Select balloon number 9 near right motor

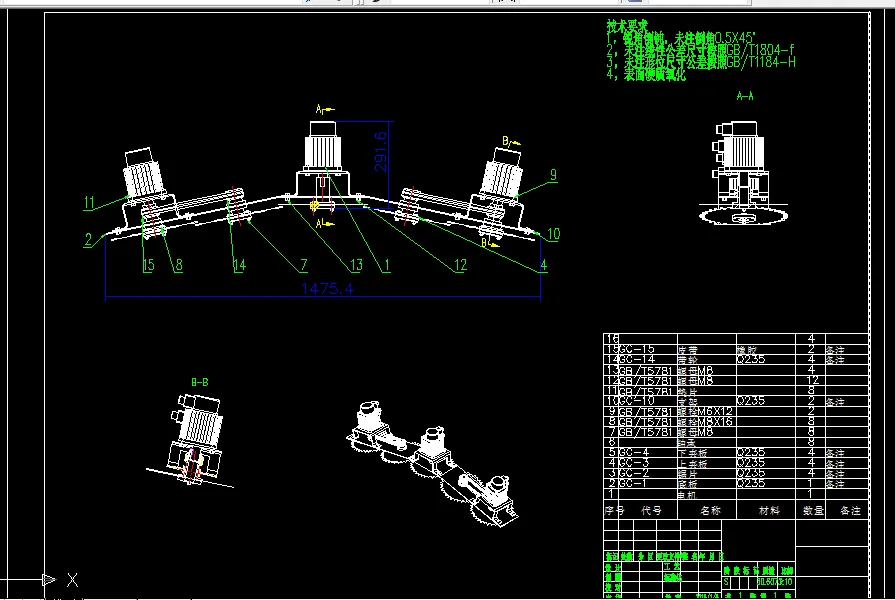coord(553,175)
